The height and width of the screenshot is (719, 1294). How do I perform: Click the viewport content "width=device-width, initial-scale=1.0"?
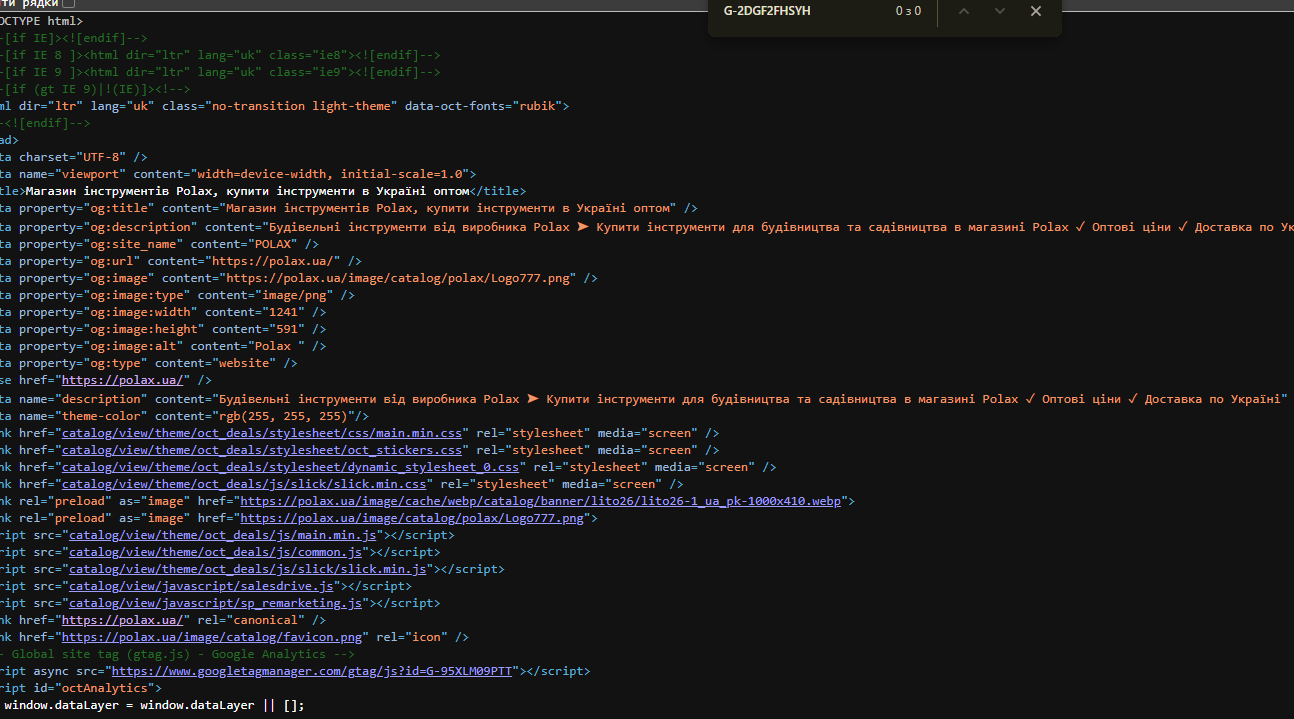click(x=330, y=174)
